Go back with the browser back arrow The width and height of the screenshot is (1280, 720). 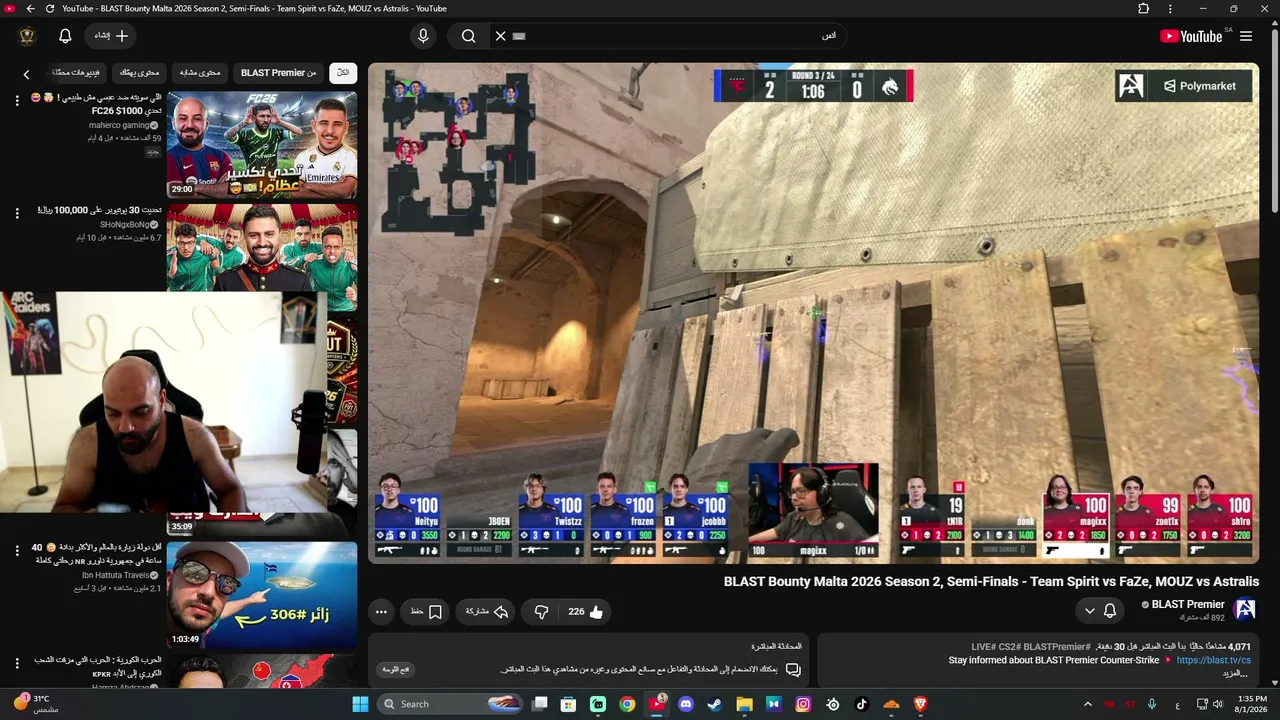coord(30,9)
